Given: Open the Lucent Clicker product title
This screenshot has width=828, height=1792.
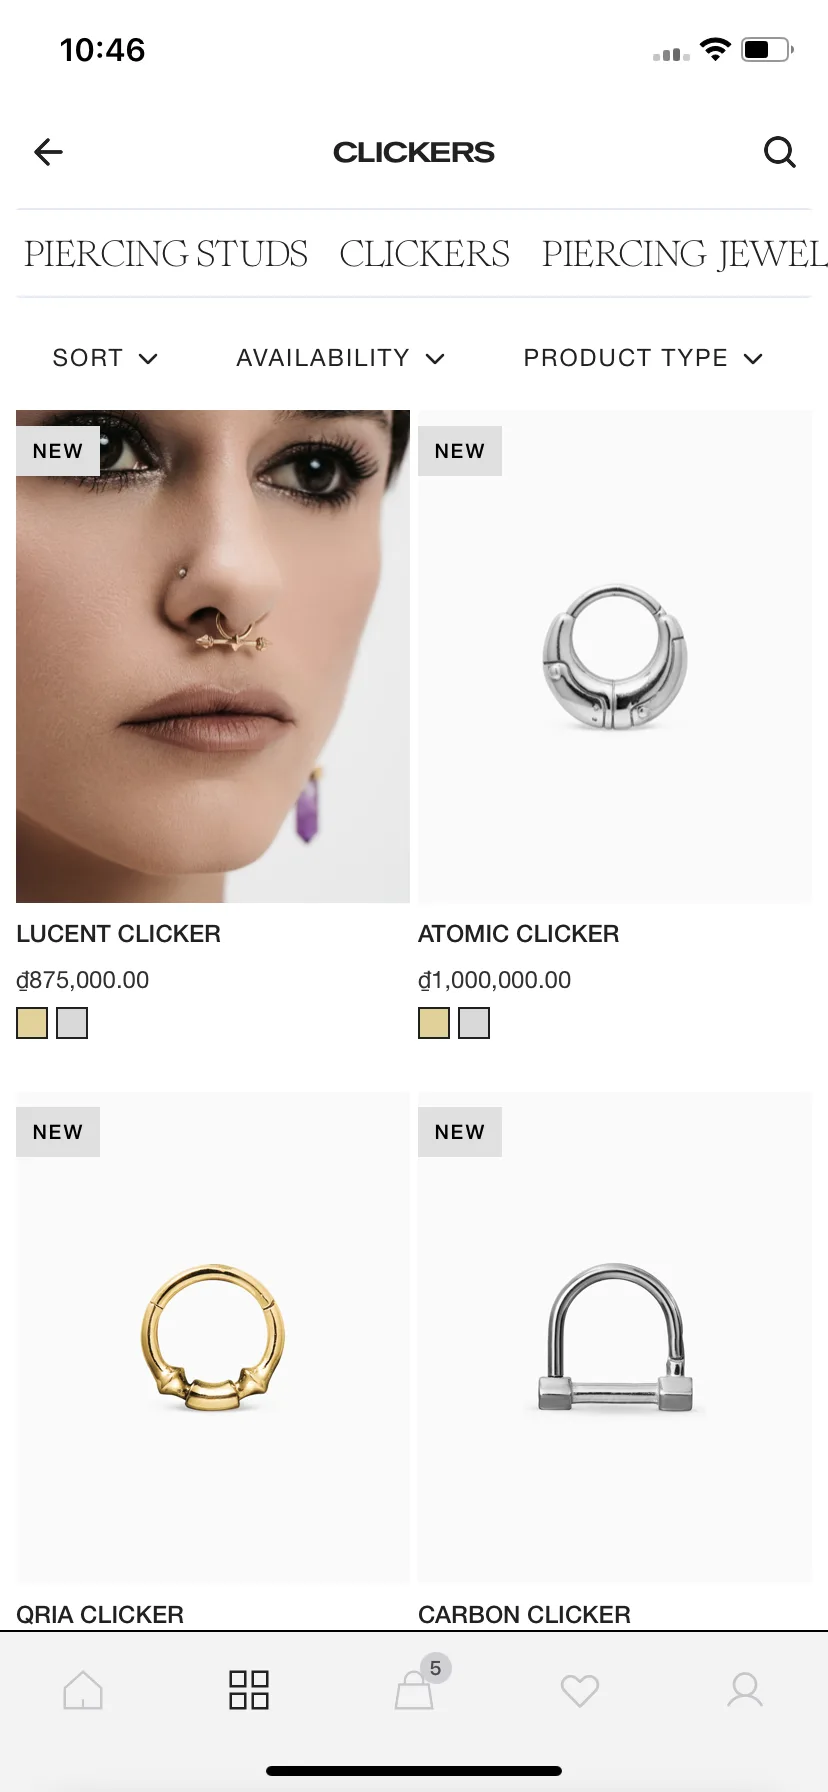Looking at the screenshot, I should pos(119,934).
